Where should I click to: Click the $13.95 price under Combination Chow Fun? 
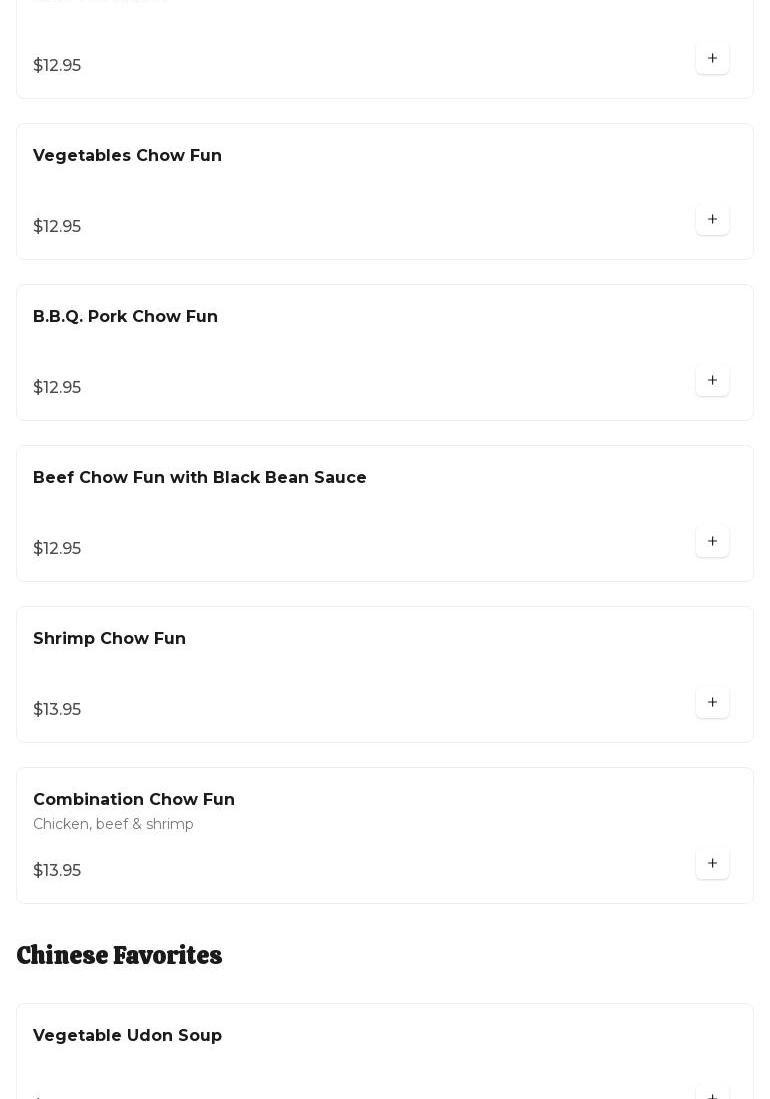tap(57, 871)
